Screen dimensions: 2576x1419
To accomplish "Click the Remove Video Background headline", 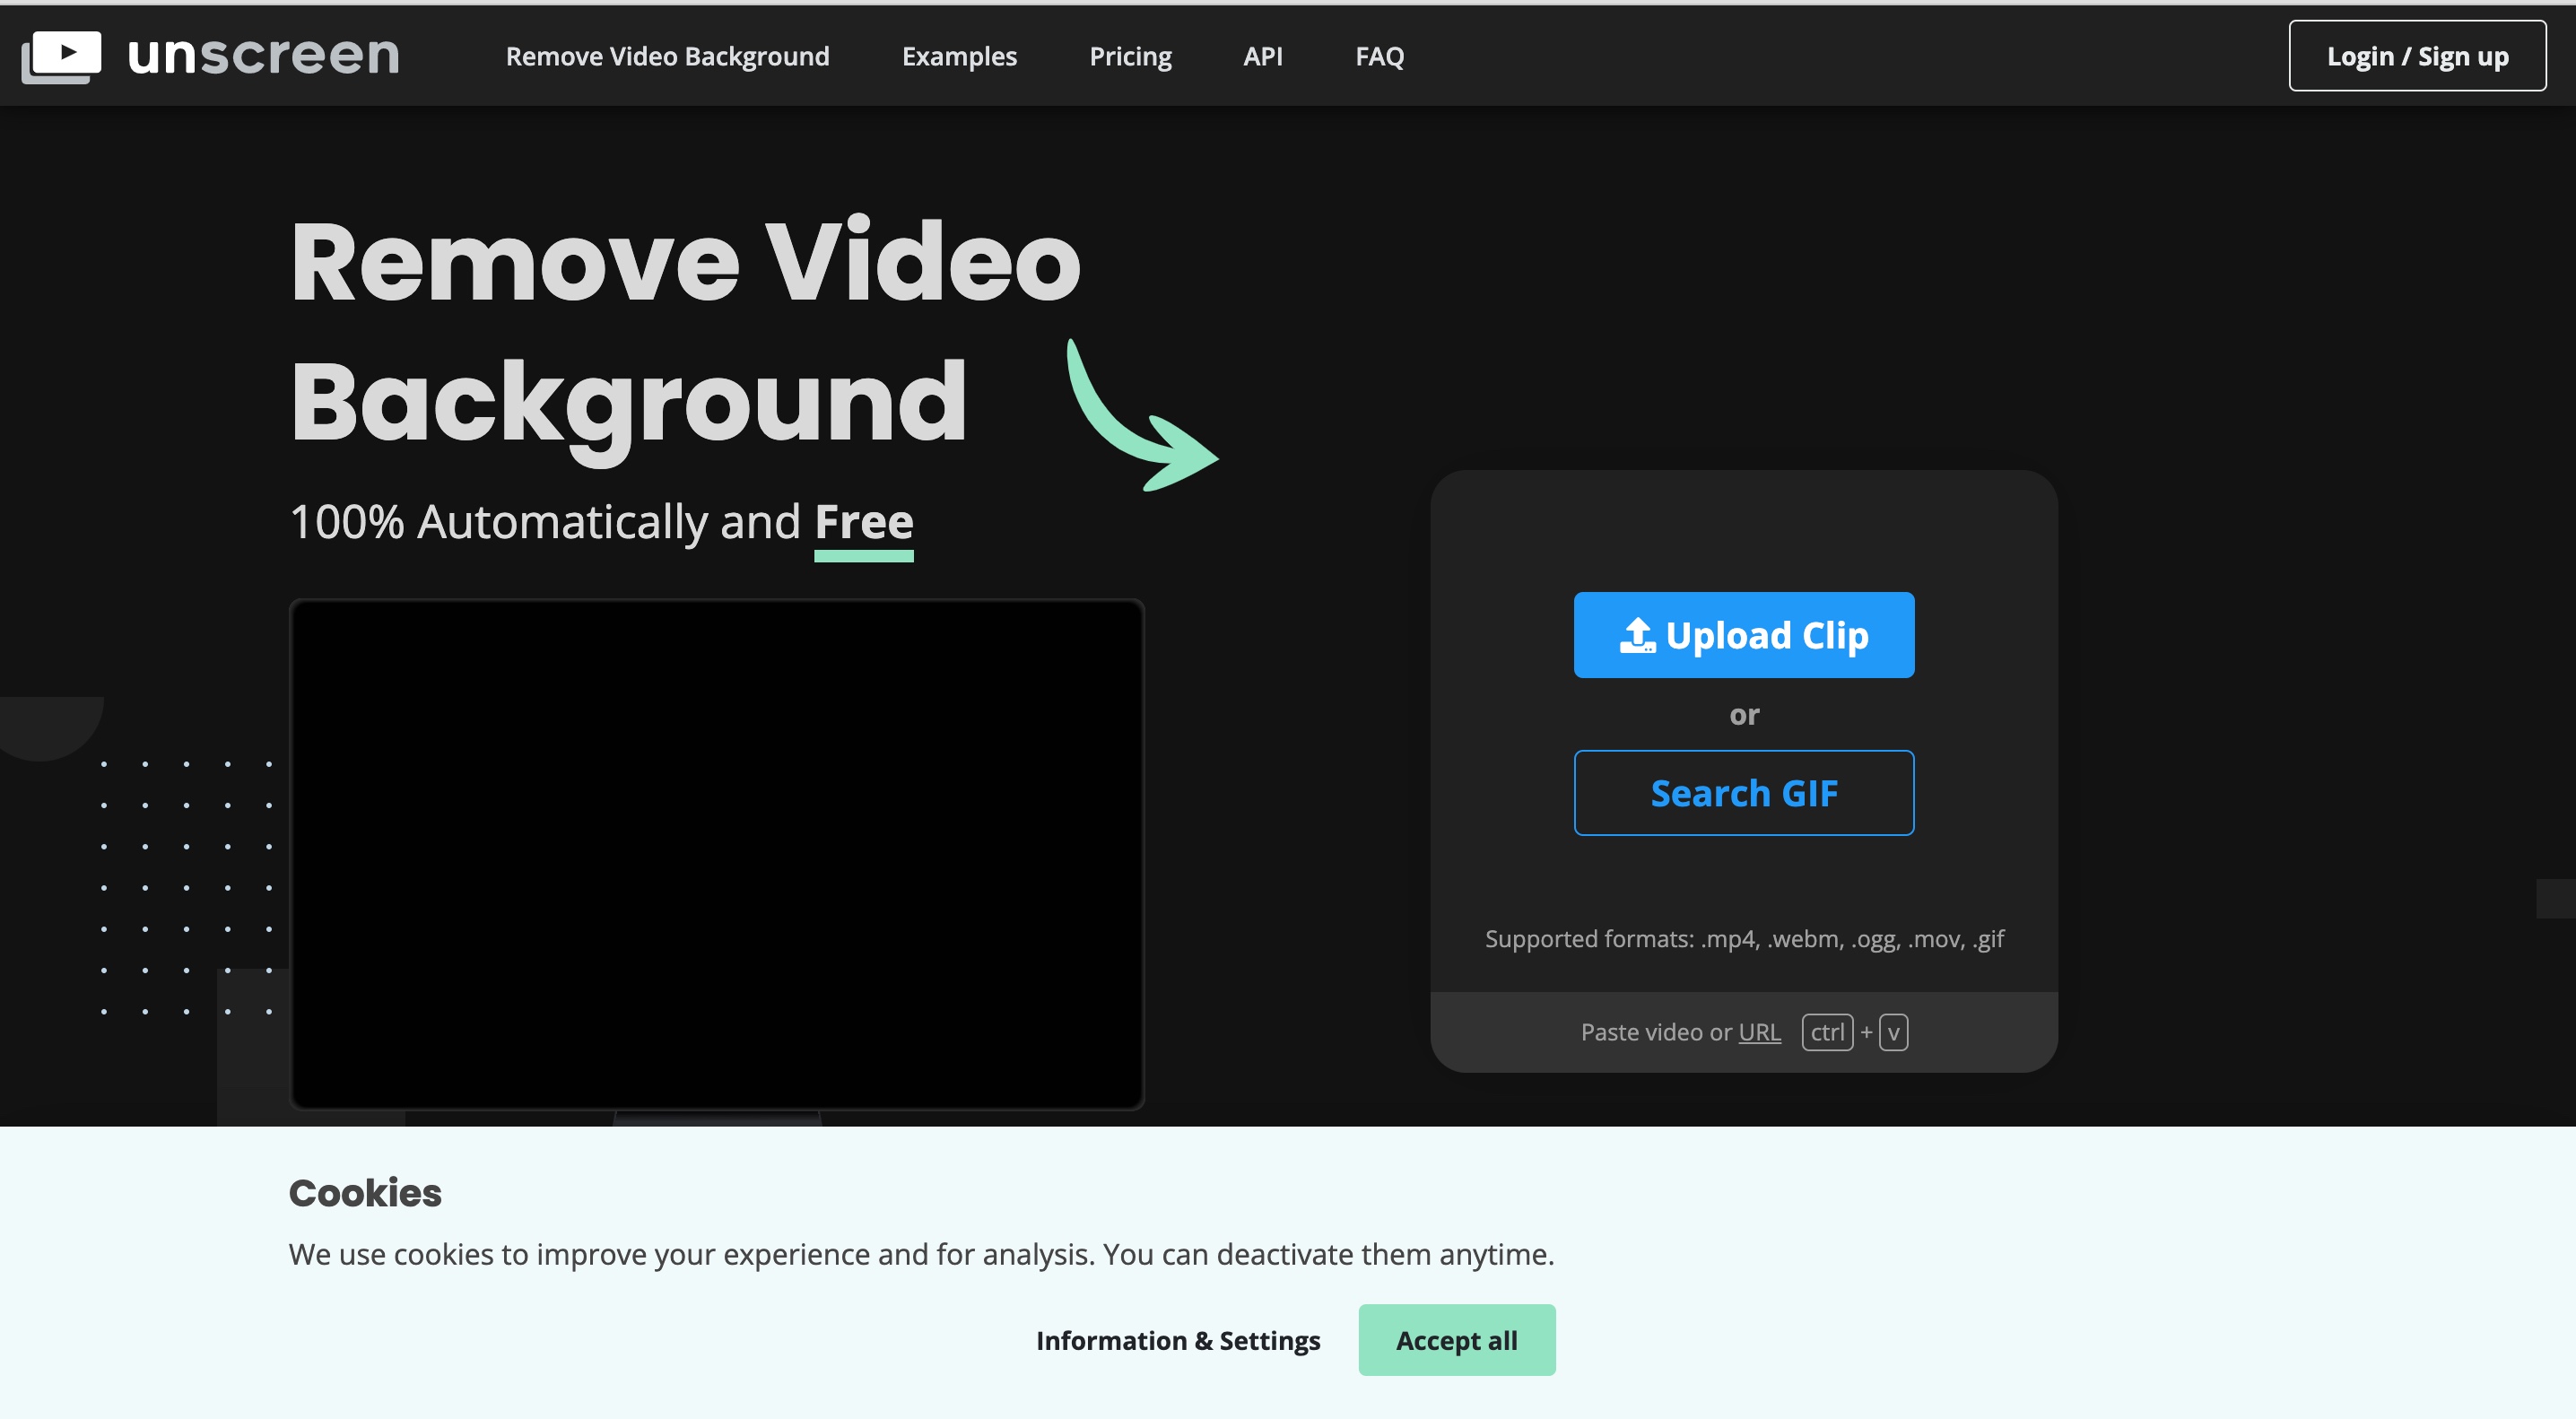I will click(x=684, y=330).
